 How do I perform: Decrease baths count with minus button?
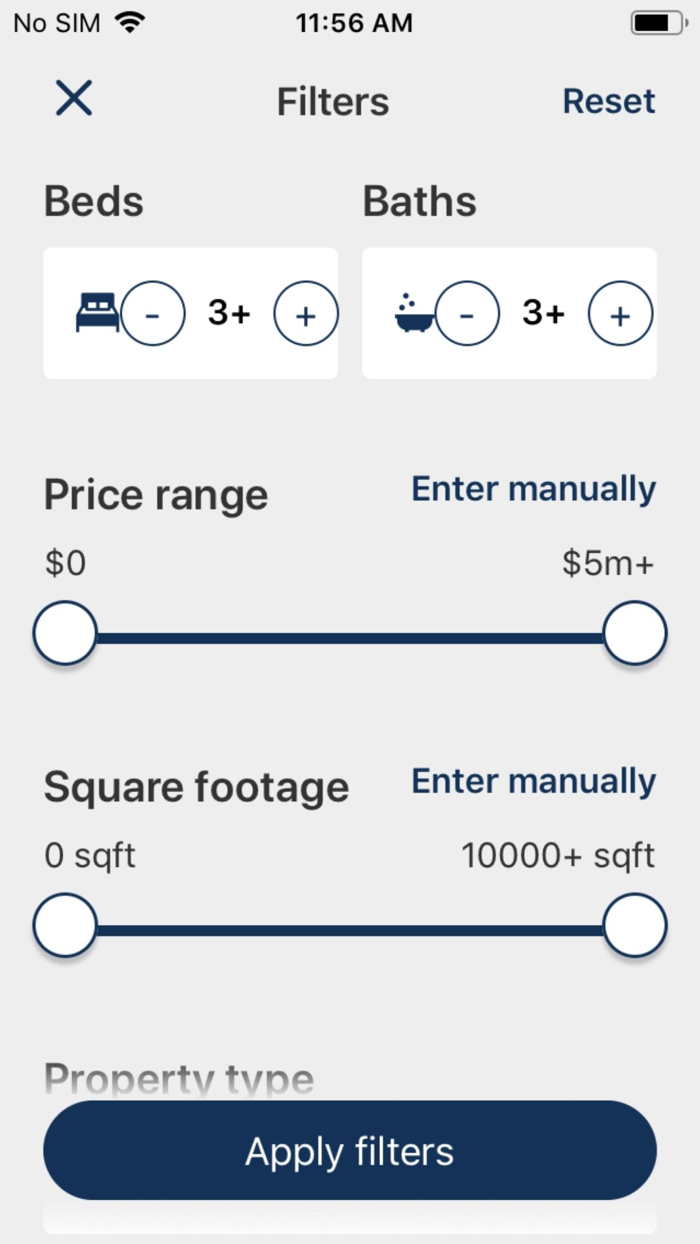(x=467, y=314)
